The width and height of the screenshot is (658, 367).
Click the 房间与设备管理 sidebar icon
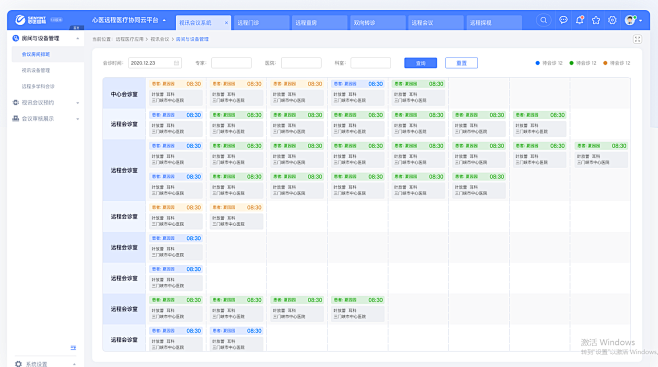pos(16,38)
